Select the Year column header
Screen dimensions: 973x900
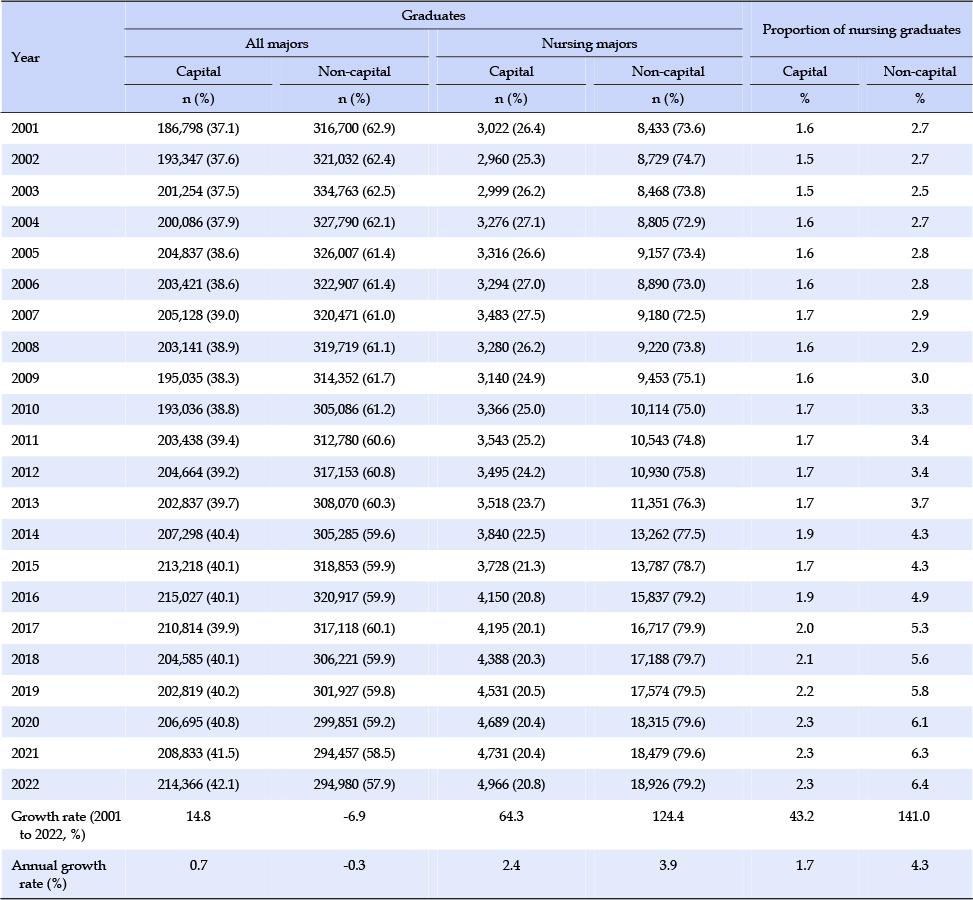[25, 57]
